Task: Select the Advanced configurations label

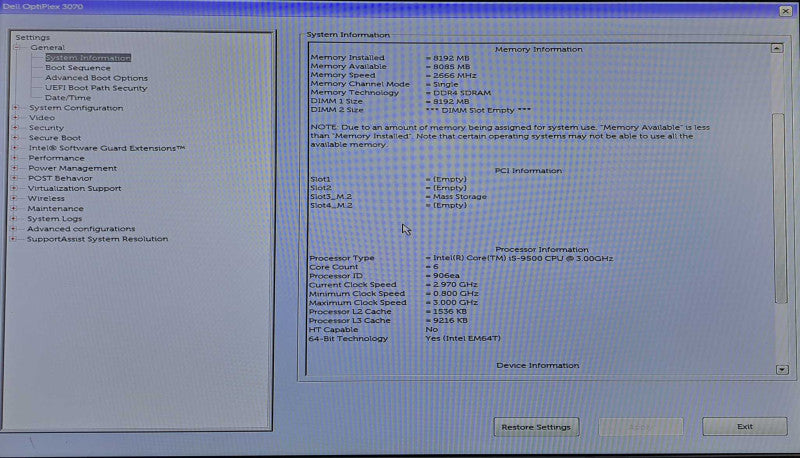Action: pos(81,228)
